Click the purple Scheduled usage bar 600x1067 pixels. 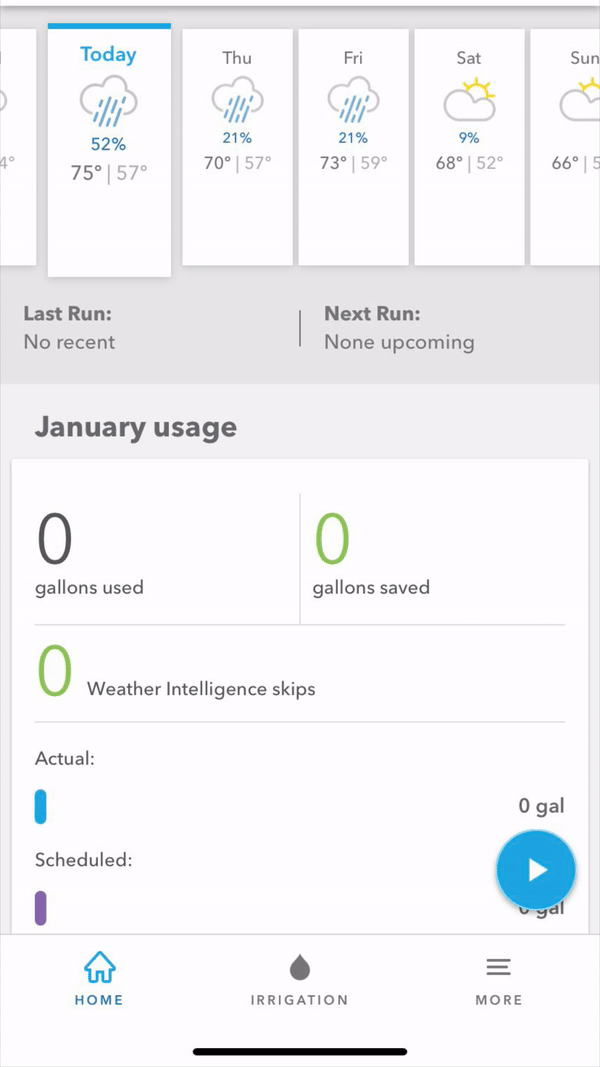pos(41,907)
